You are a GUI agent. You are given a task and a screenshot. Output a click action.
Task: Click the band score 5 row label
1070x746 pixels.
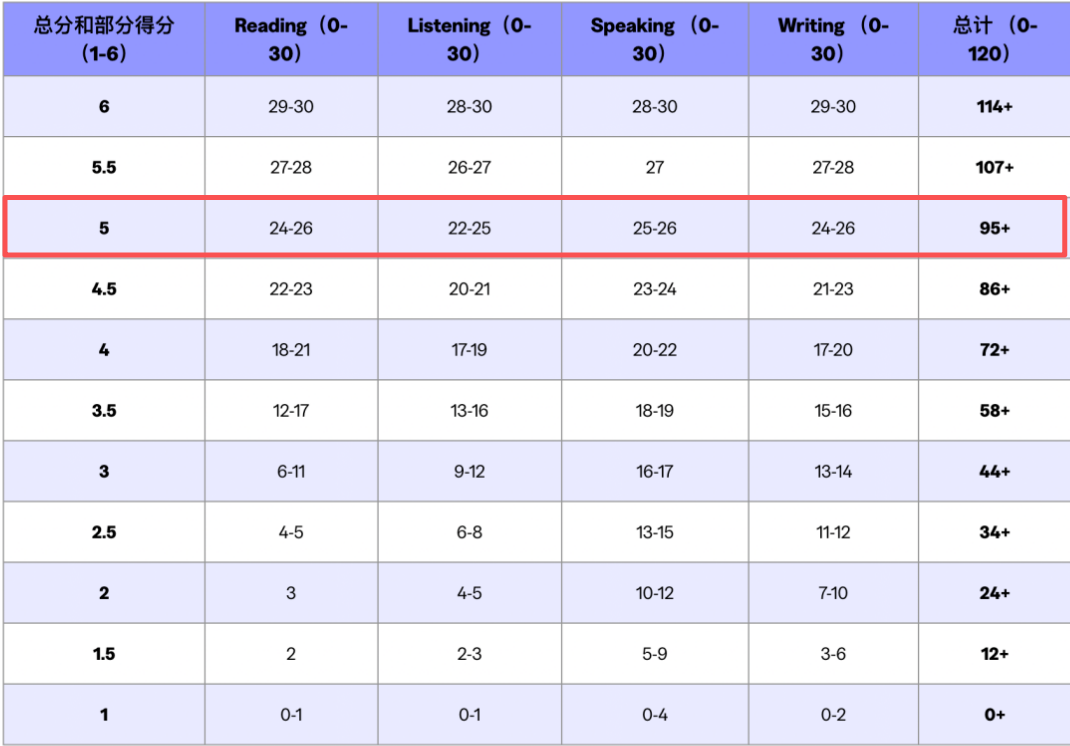click(104, 228)
